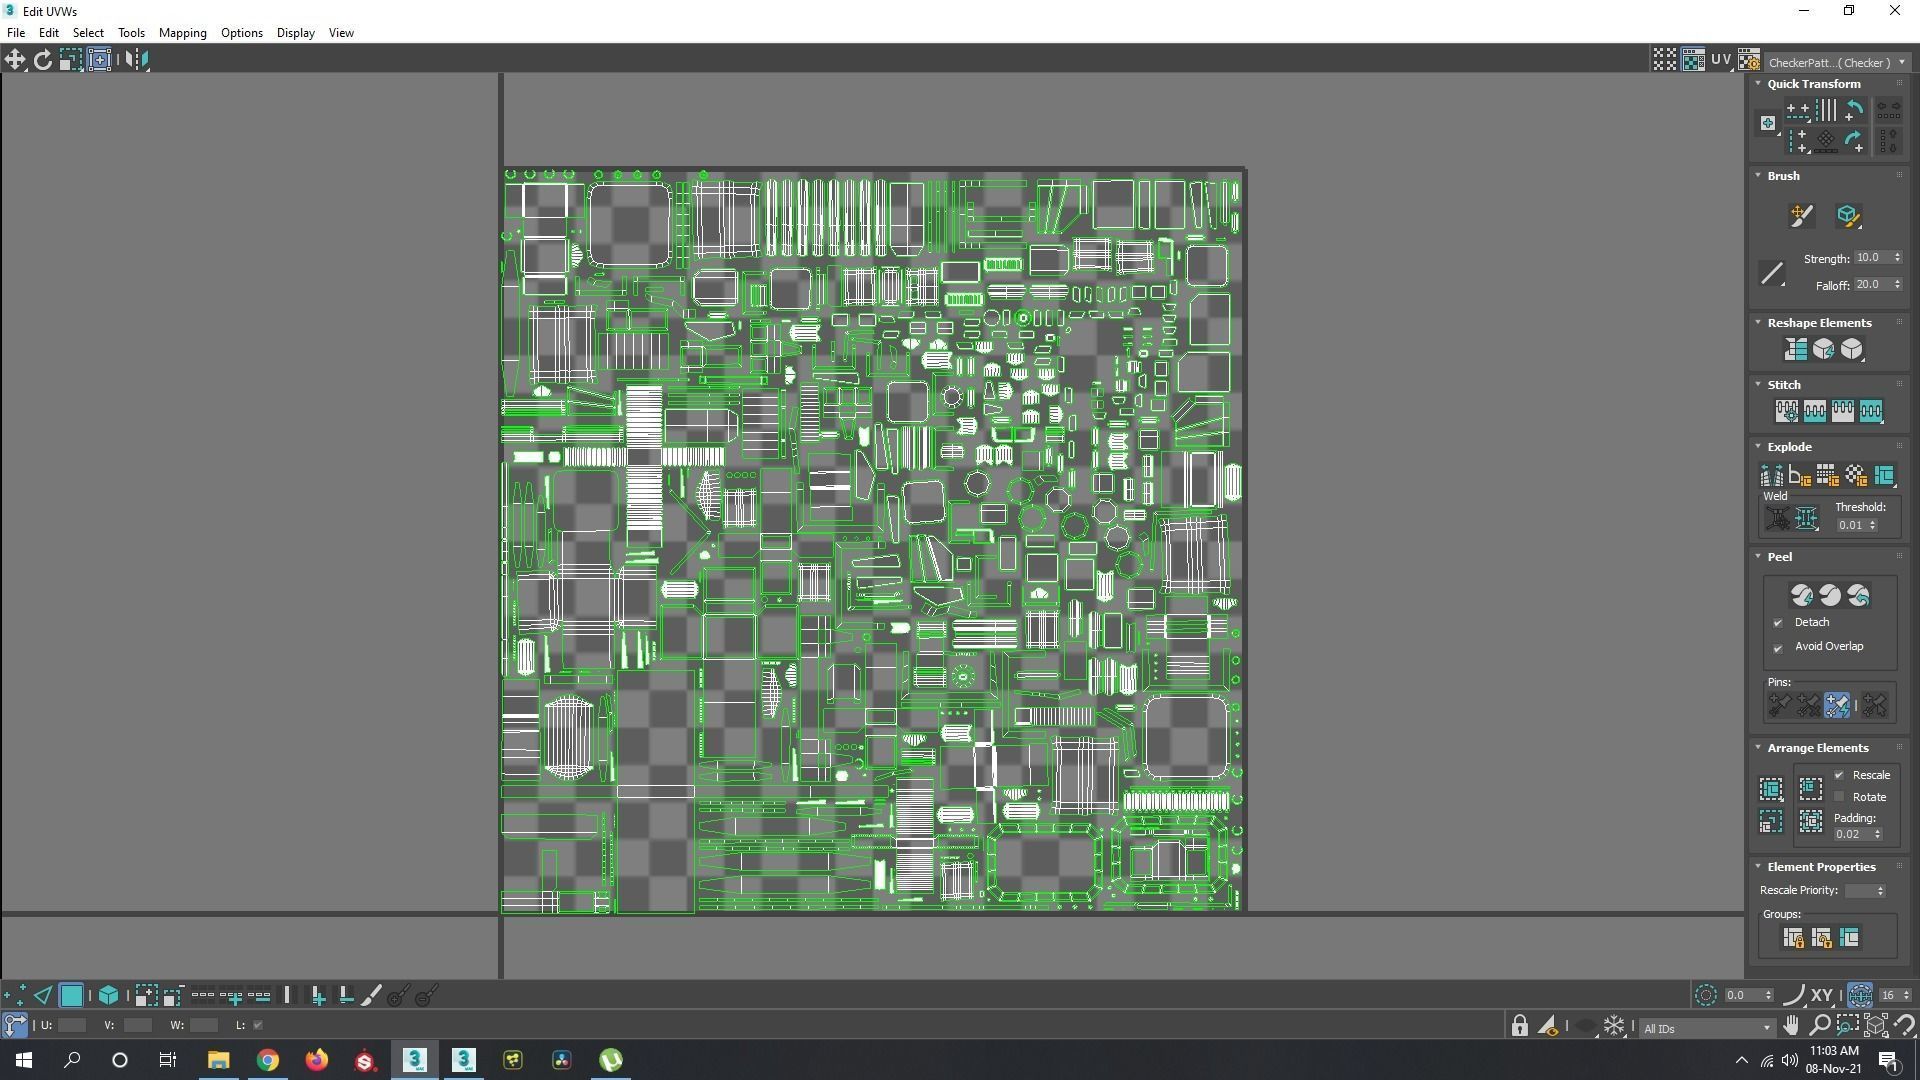Select the Pan View hand tool
The image size is (1920, 1080).
1791,1026
